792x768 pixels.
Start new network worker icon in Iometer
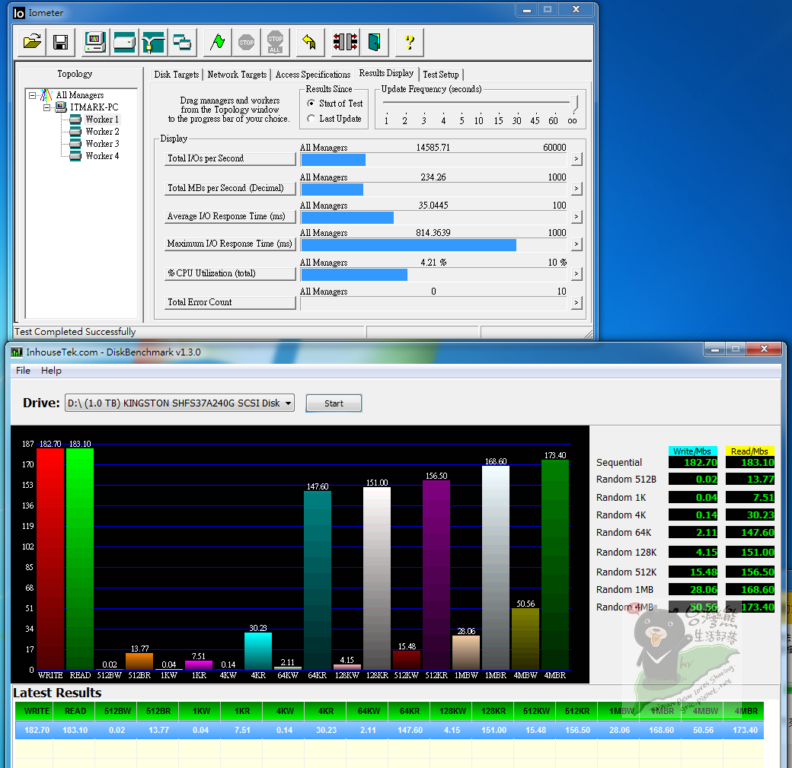[x=153, y=42]
